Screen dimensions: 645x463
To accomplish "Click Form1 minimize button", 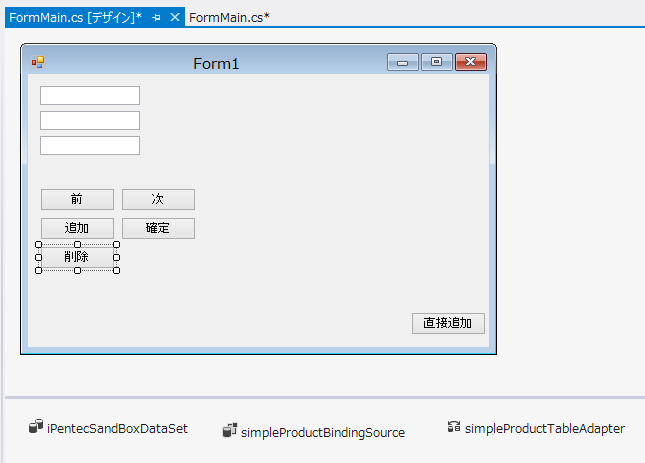I will [x=403, y=62].
